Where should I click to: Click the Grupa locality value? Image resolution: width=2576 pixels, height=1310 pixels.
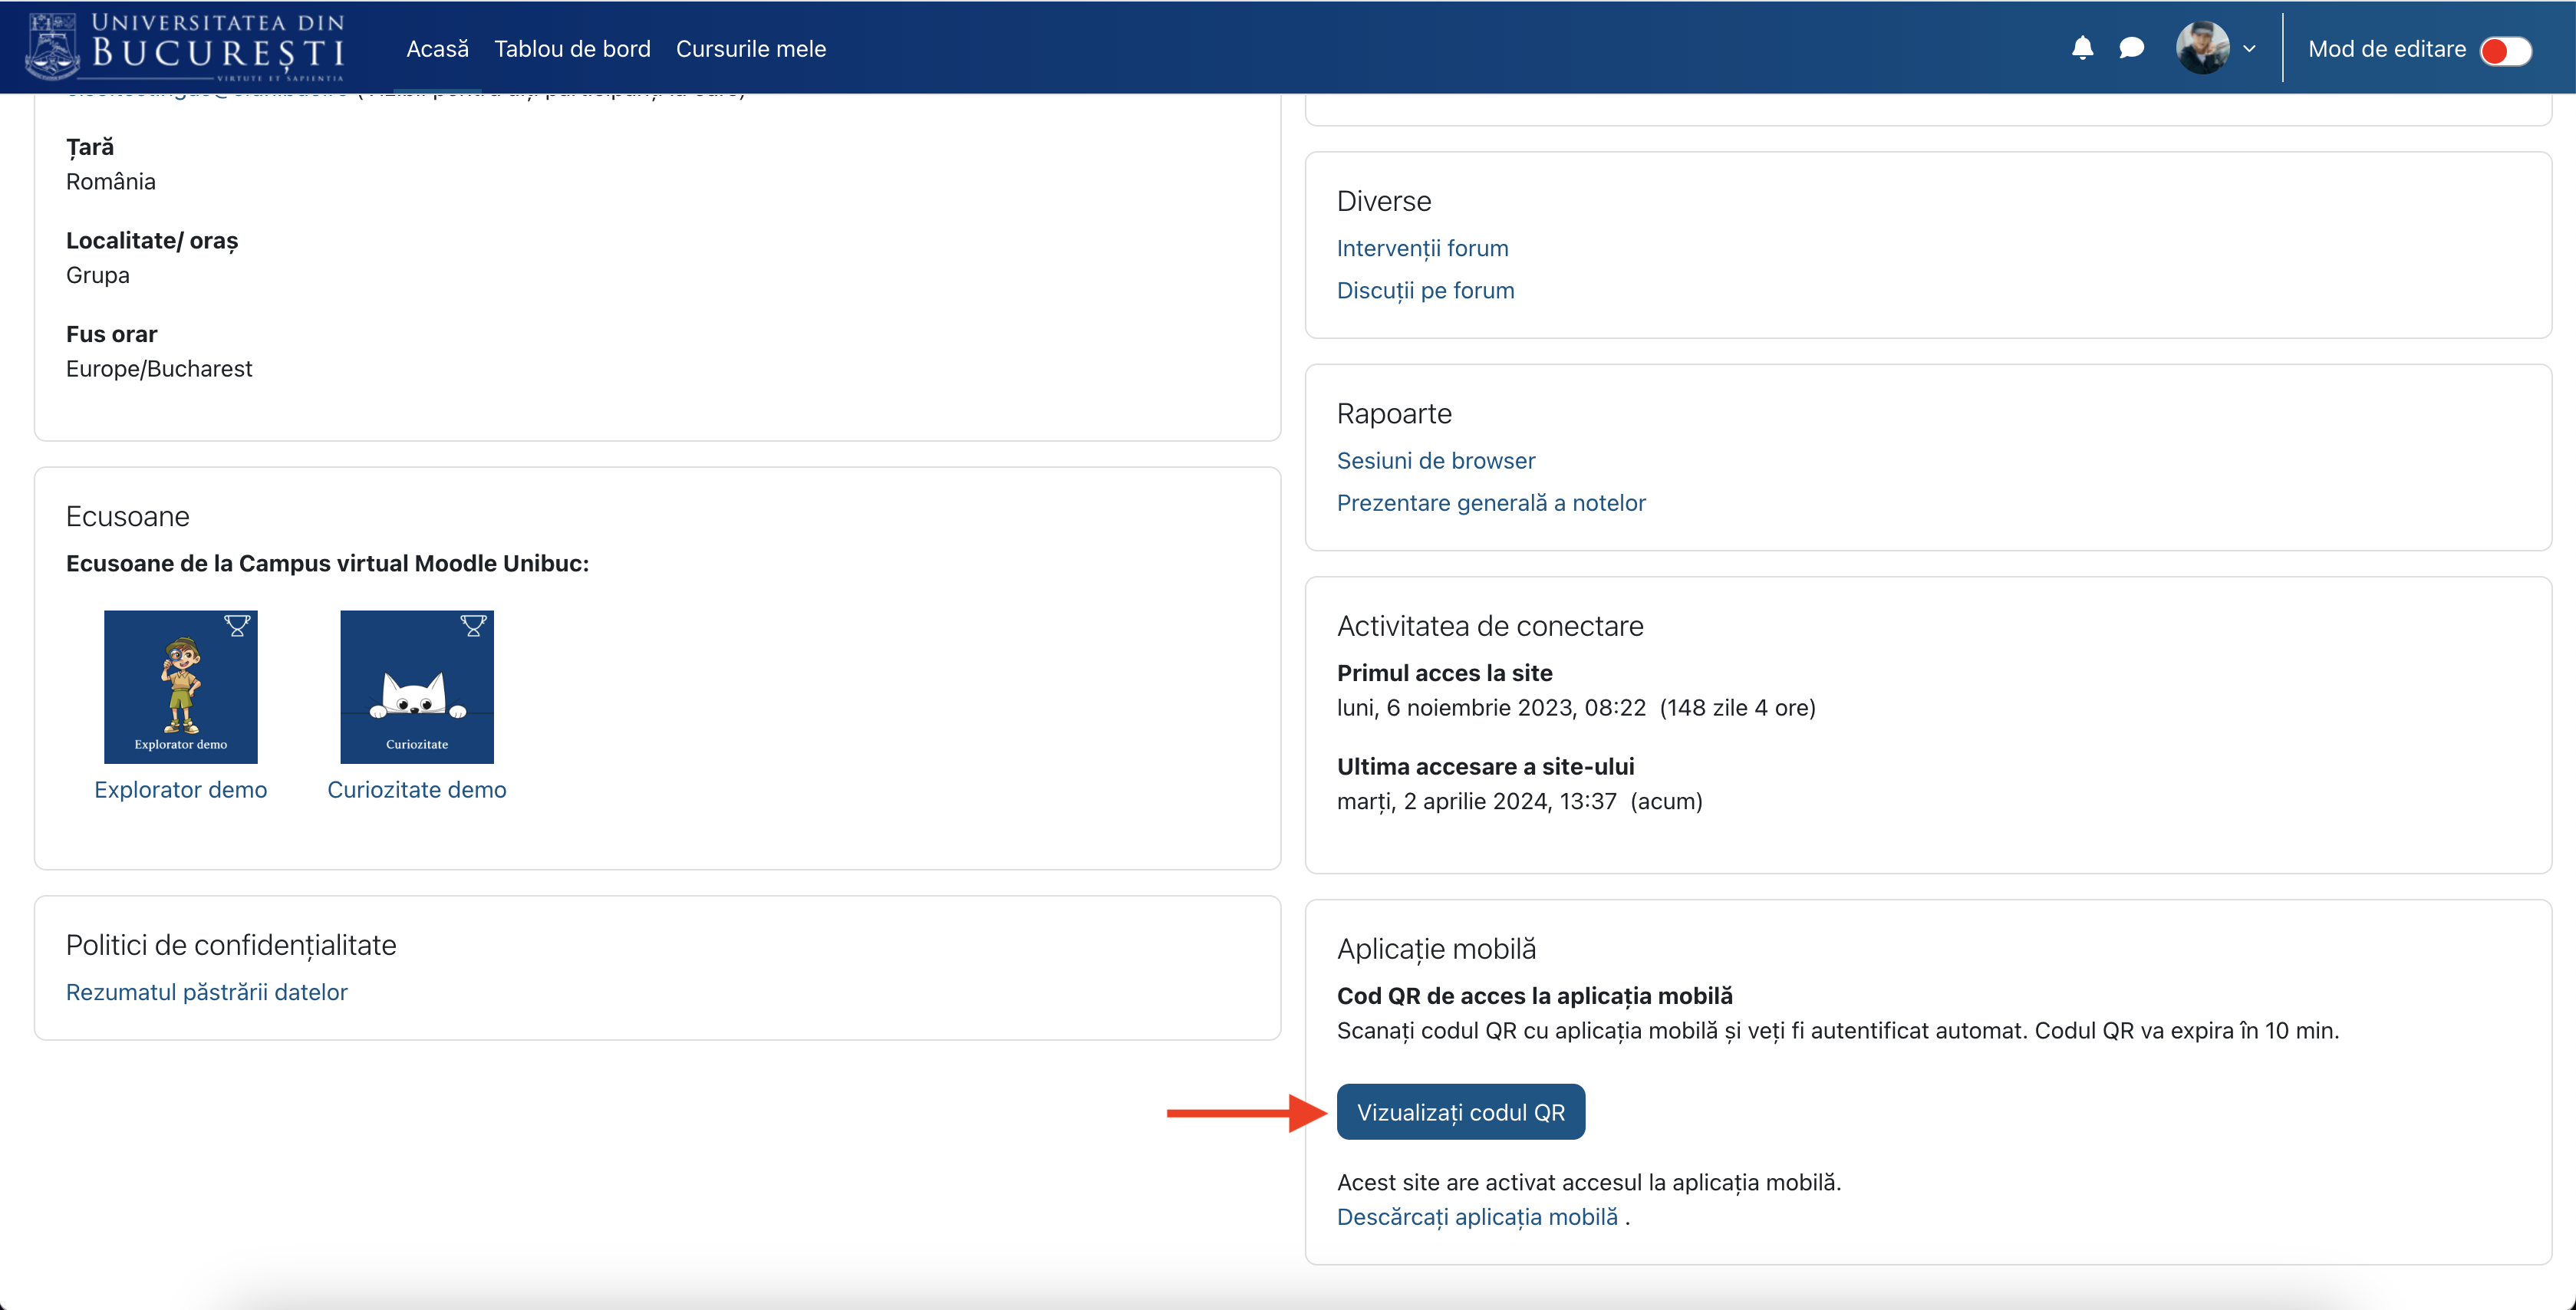point(98,275)
